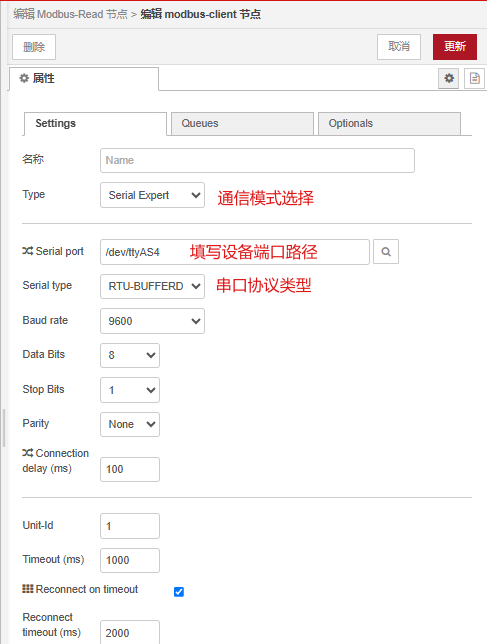Viewport: 487px width, 644px height.
Task: Click the 属性 gear icon
Action: pos(24,78)
